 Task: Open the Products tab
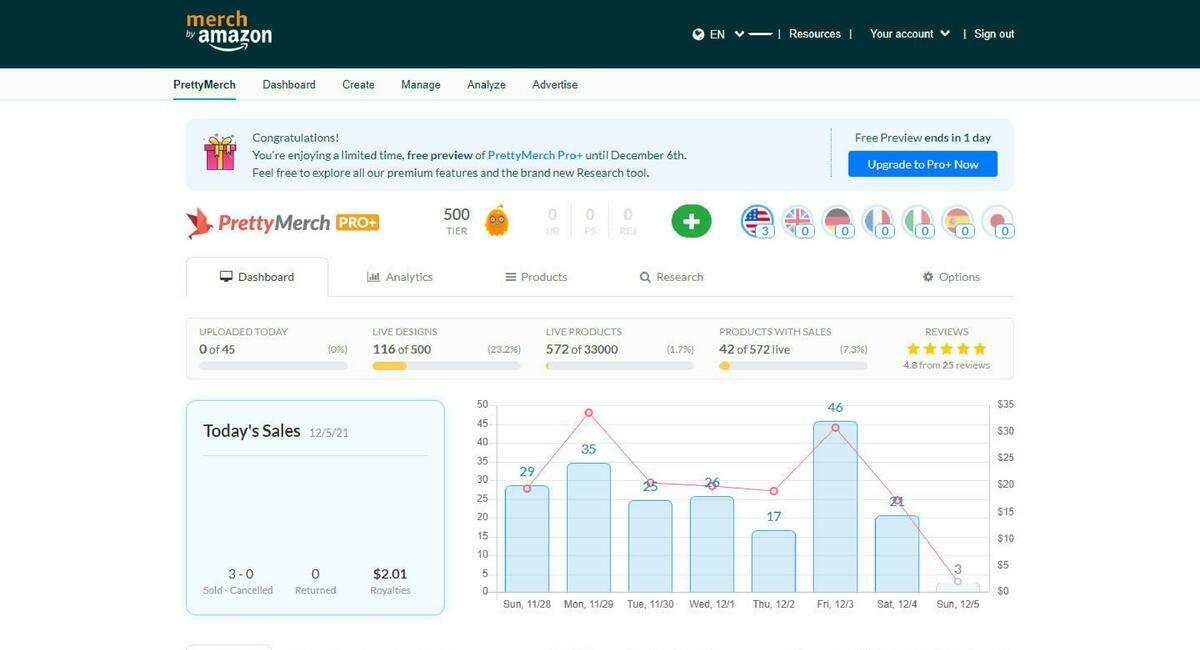point(536,277)
